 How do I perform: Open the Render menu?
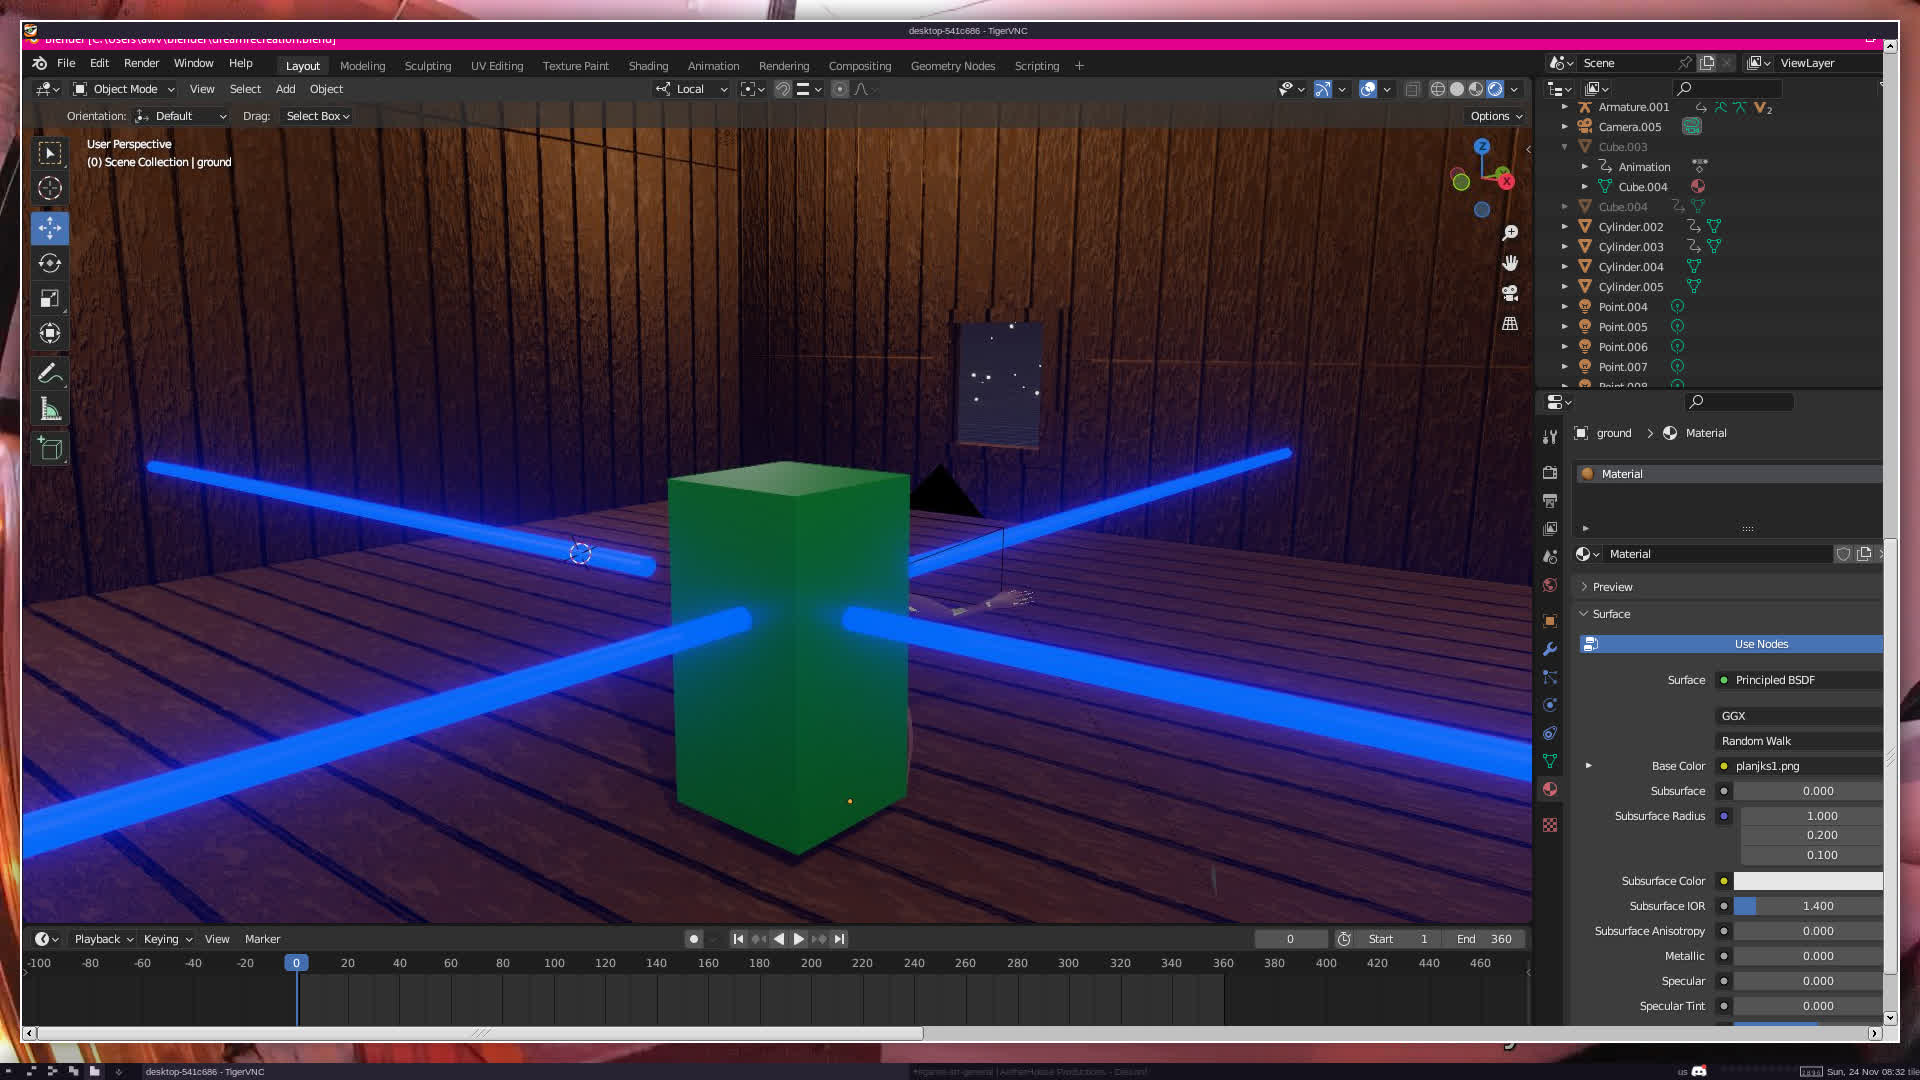click(141, 63)
